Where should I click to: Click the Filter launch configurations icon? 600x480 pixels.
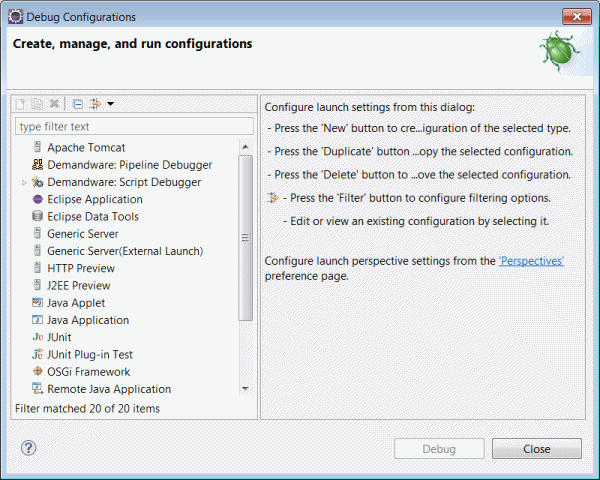(95, 104)
